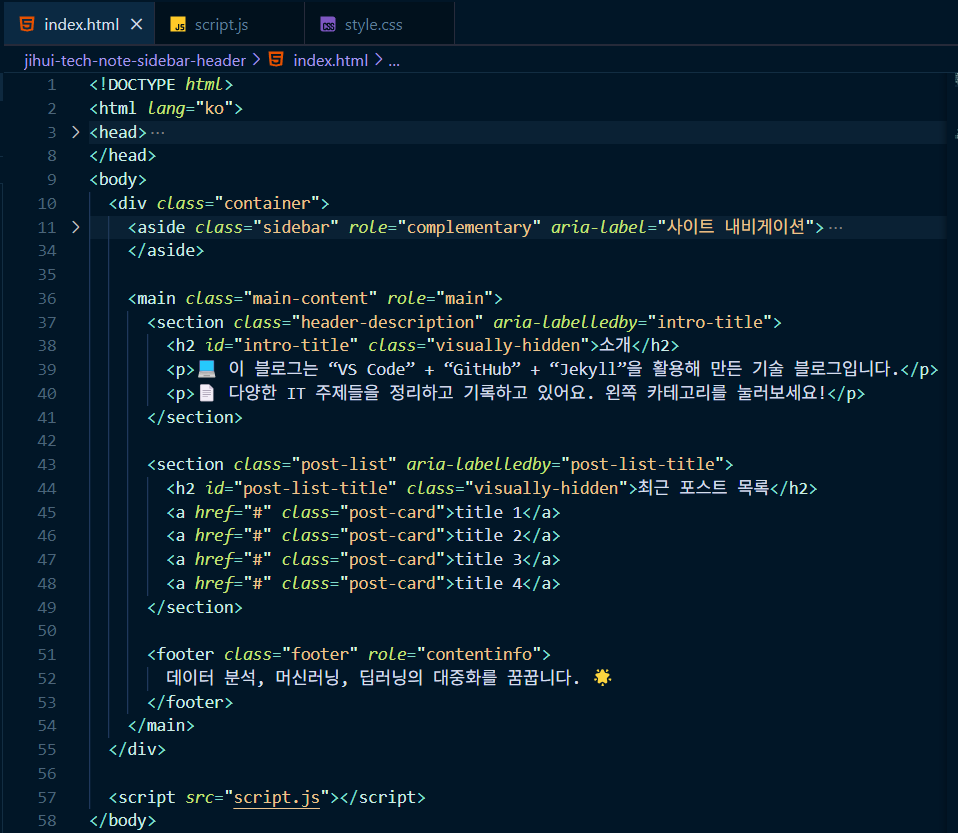This screenshot has width=958, height=833.
Task: Open the style.css tab
Action: [379, 24]
